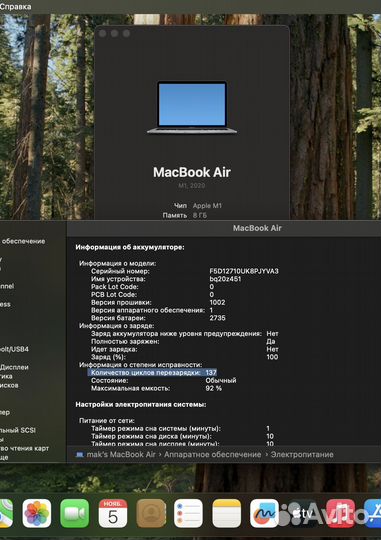Click "mak's MacBook Air" in the path bar
This screenshot has width=381, height=540.
pos(121,454)
